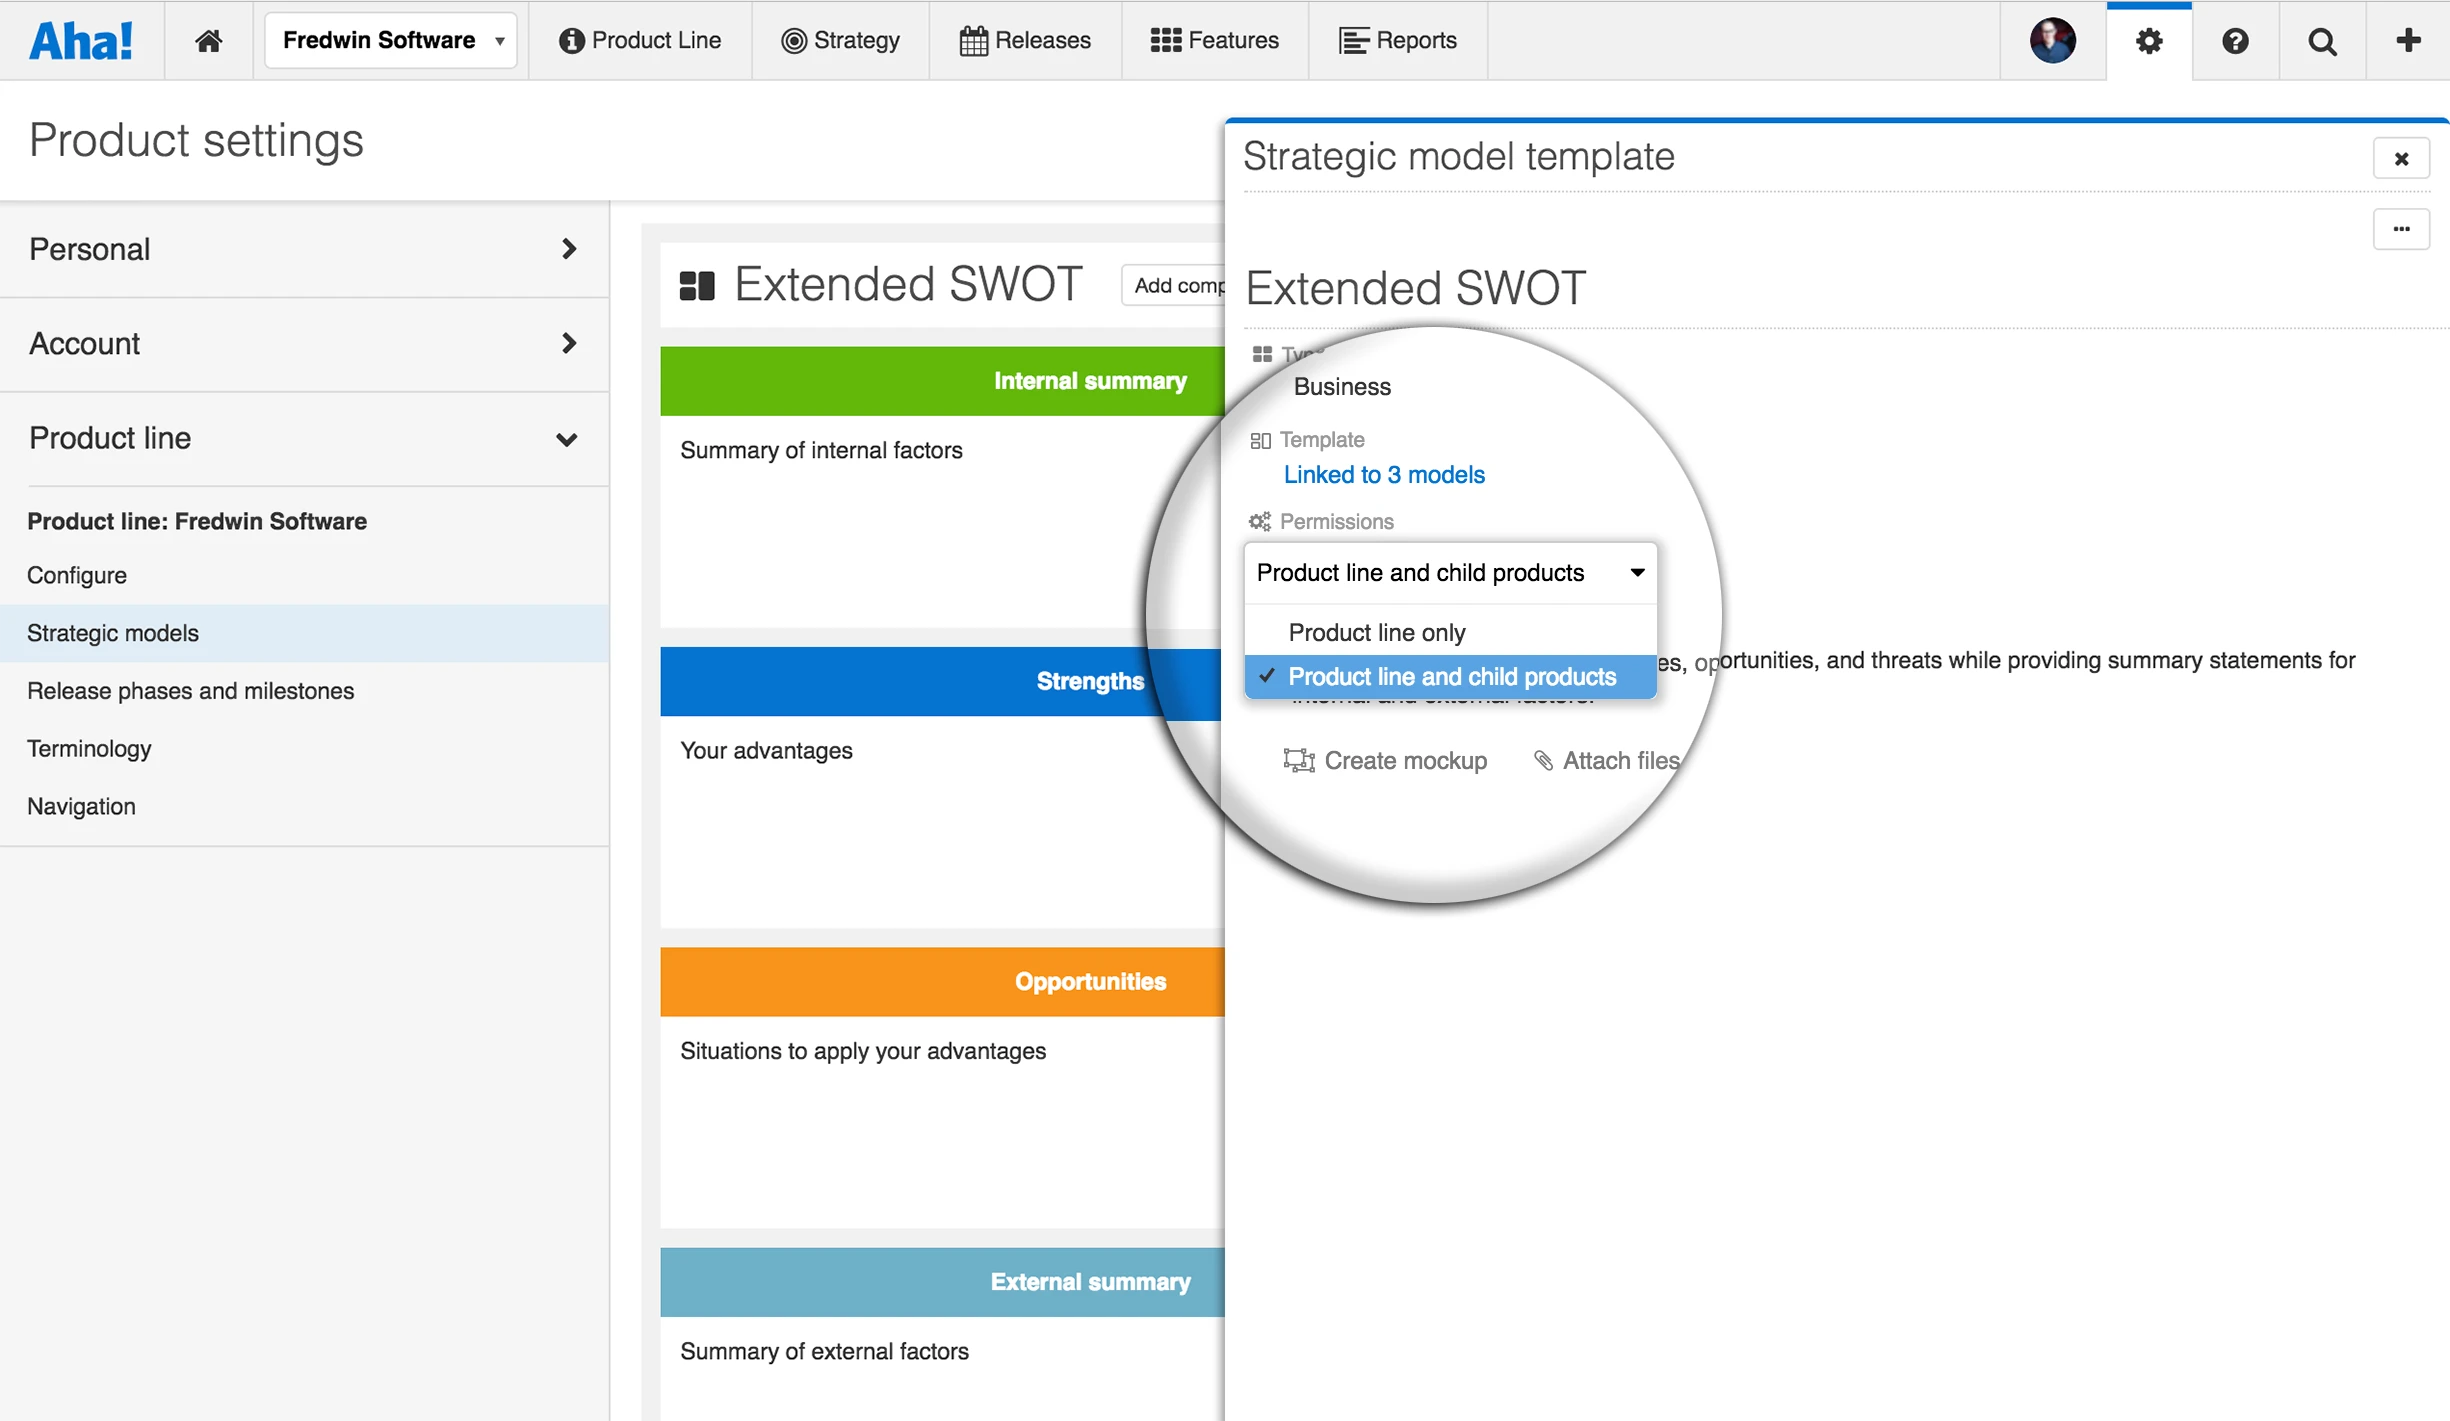Click the plus add icon
This screenshot has height=1421, width=2450.
point(2408,40)
